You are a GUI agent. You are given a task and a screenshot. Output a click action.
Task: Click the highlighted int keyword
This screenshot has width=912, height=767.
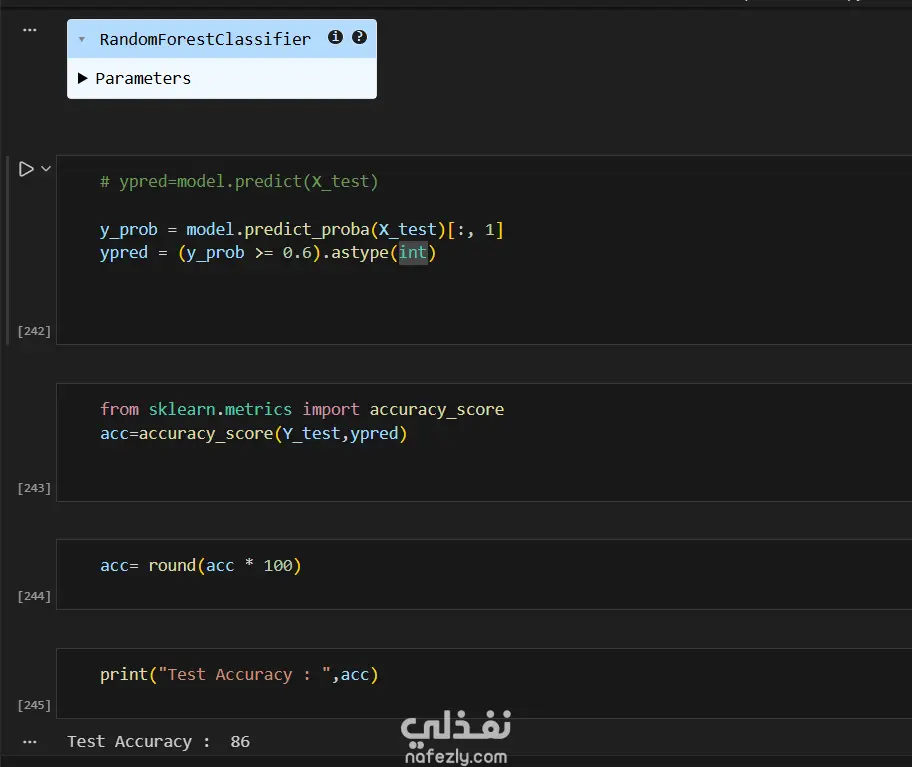click(x=412, y=253)
